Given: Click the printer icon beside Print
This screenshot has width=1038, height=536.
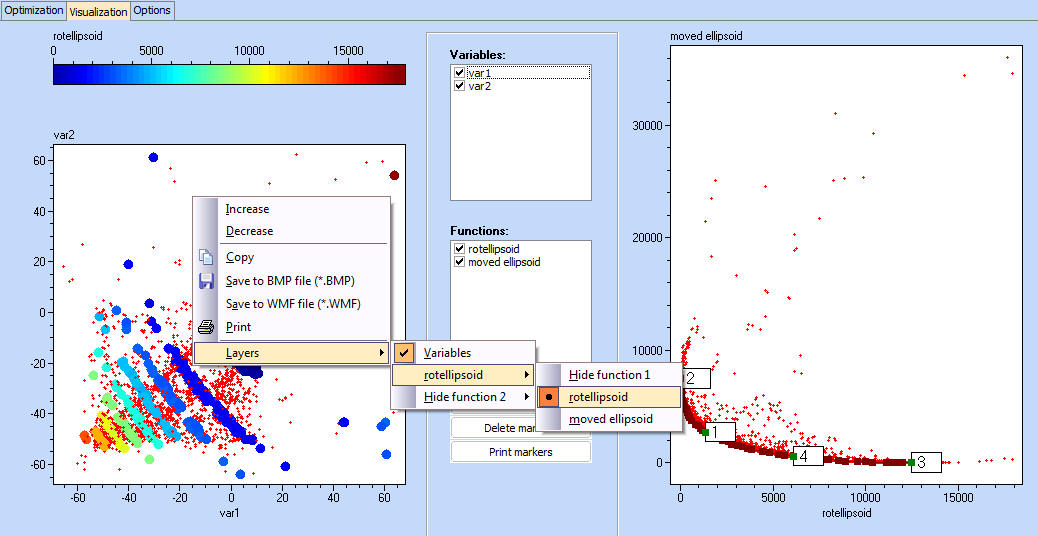Looking at the screenshot, I should [x=207, y=327].
